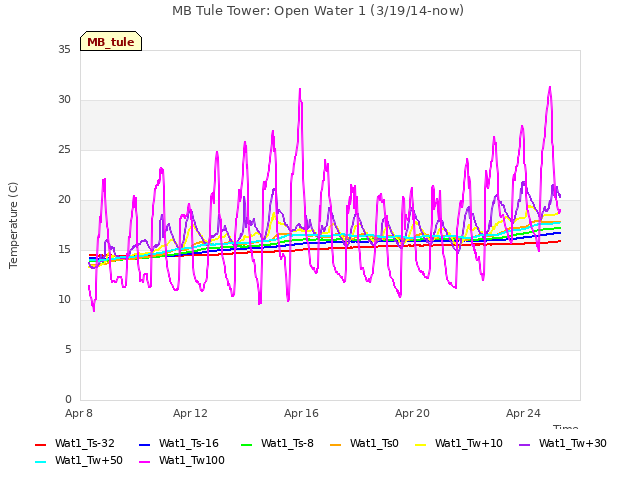
Task: Click the orange Wat1_Ts0 legend swatch
Action: pyautogui.click(x=336, y=444)
